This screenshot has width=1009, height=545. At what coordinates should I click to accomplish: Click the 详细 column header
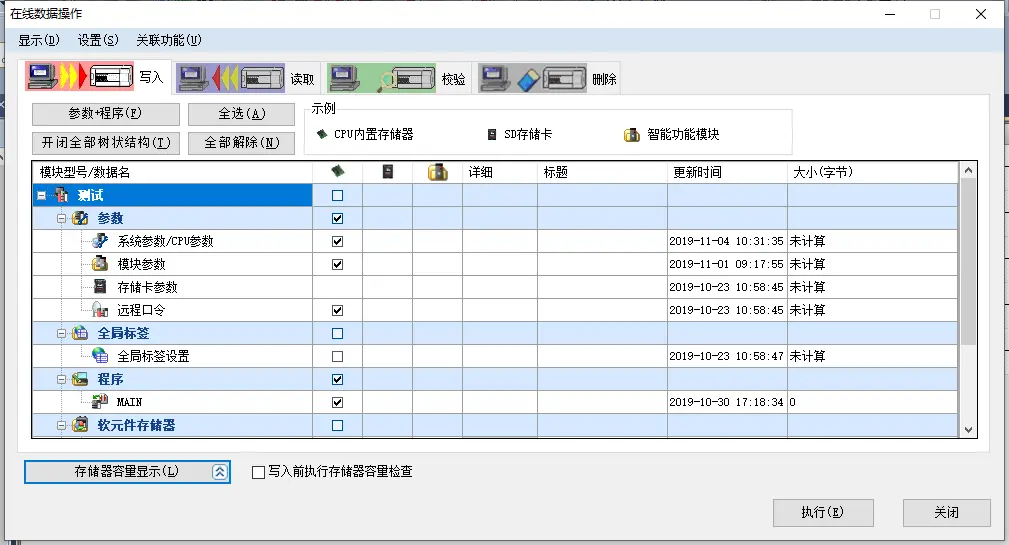tap(500, 172)
